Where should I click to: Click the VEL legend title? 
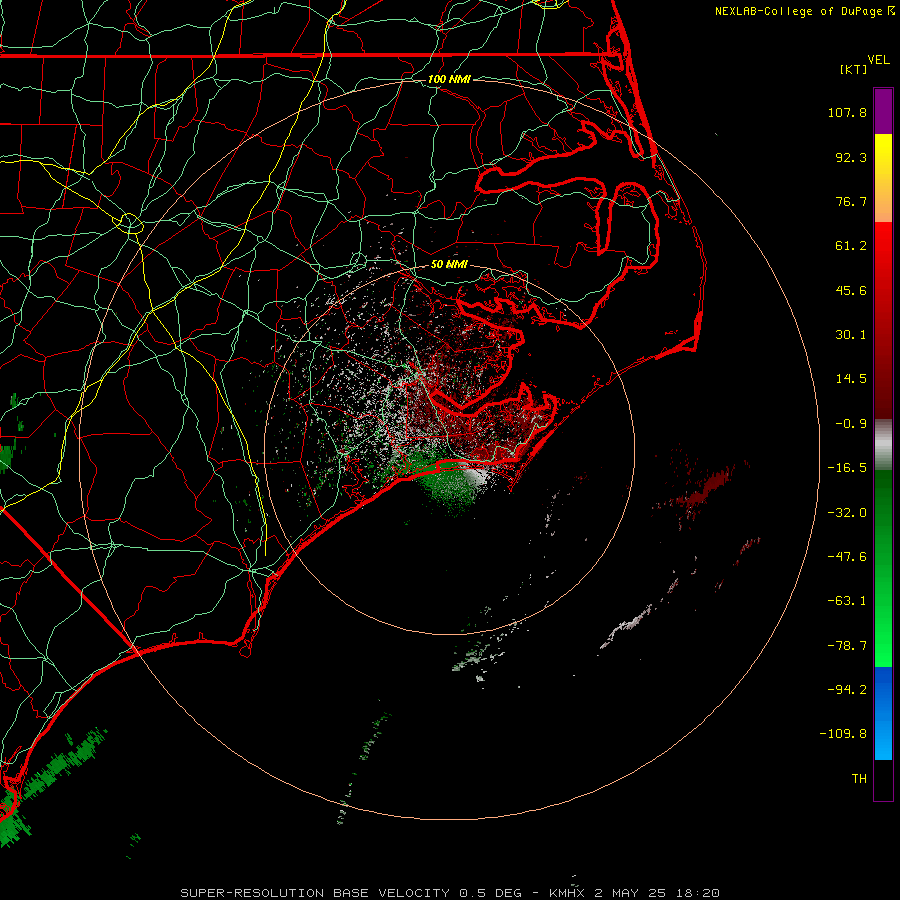click(878, 60)
